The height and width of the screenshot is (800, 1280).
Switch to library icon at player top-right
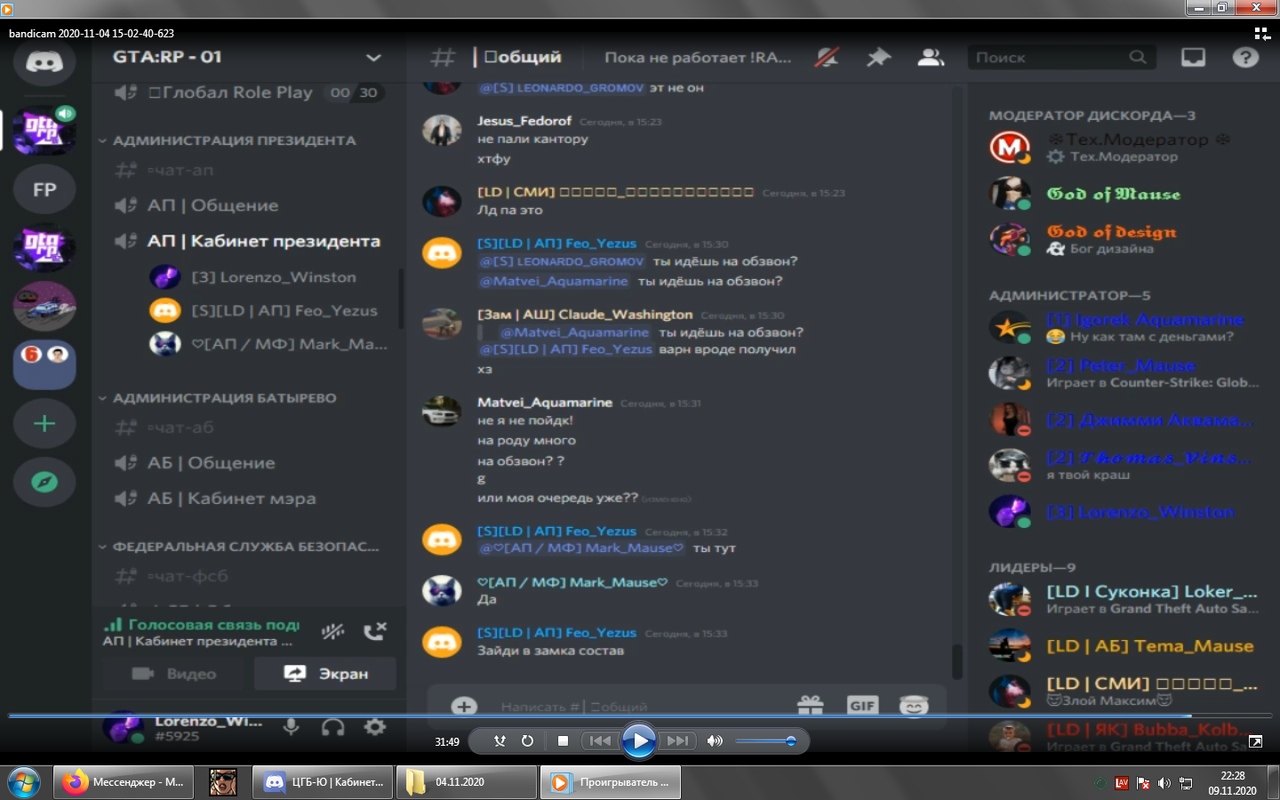(1262, 33)
